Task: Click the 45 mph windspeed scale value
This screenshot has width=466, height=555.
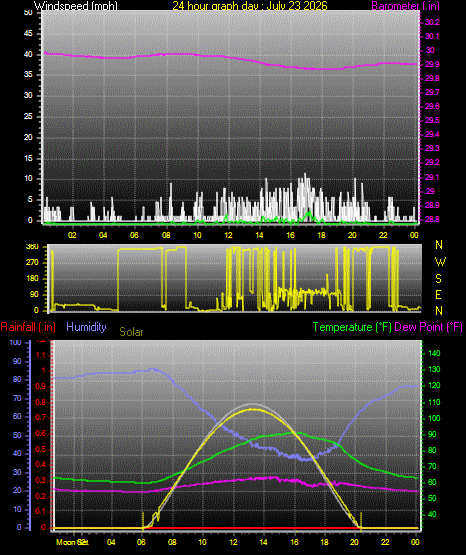Action: tap(28, 34)
